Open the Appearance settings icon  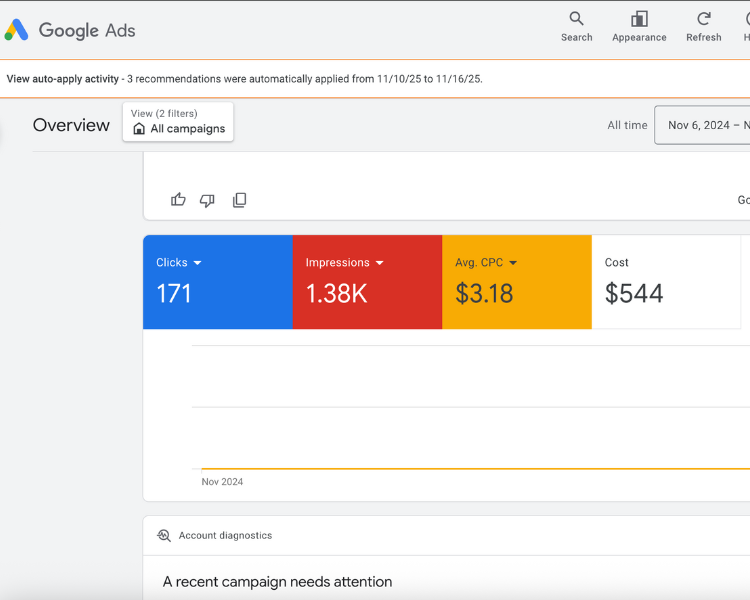[x=639, y=19]
